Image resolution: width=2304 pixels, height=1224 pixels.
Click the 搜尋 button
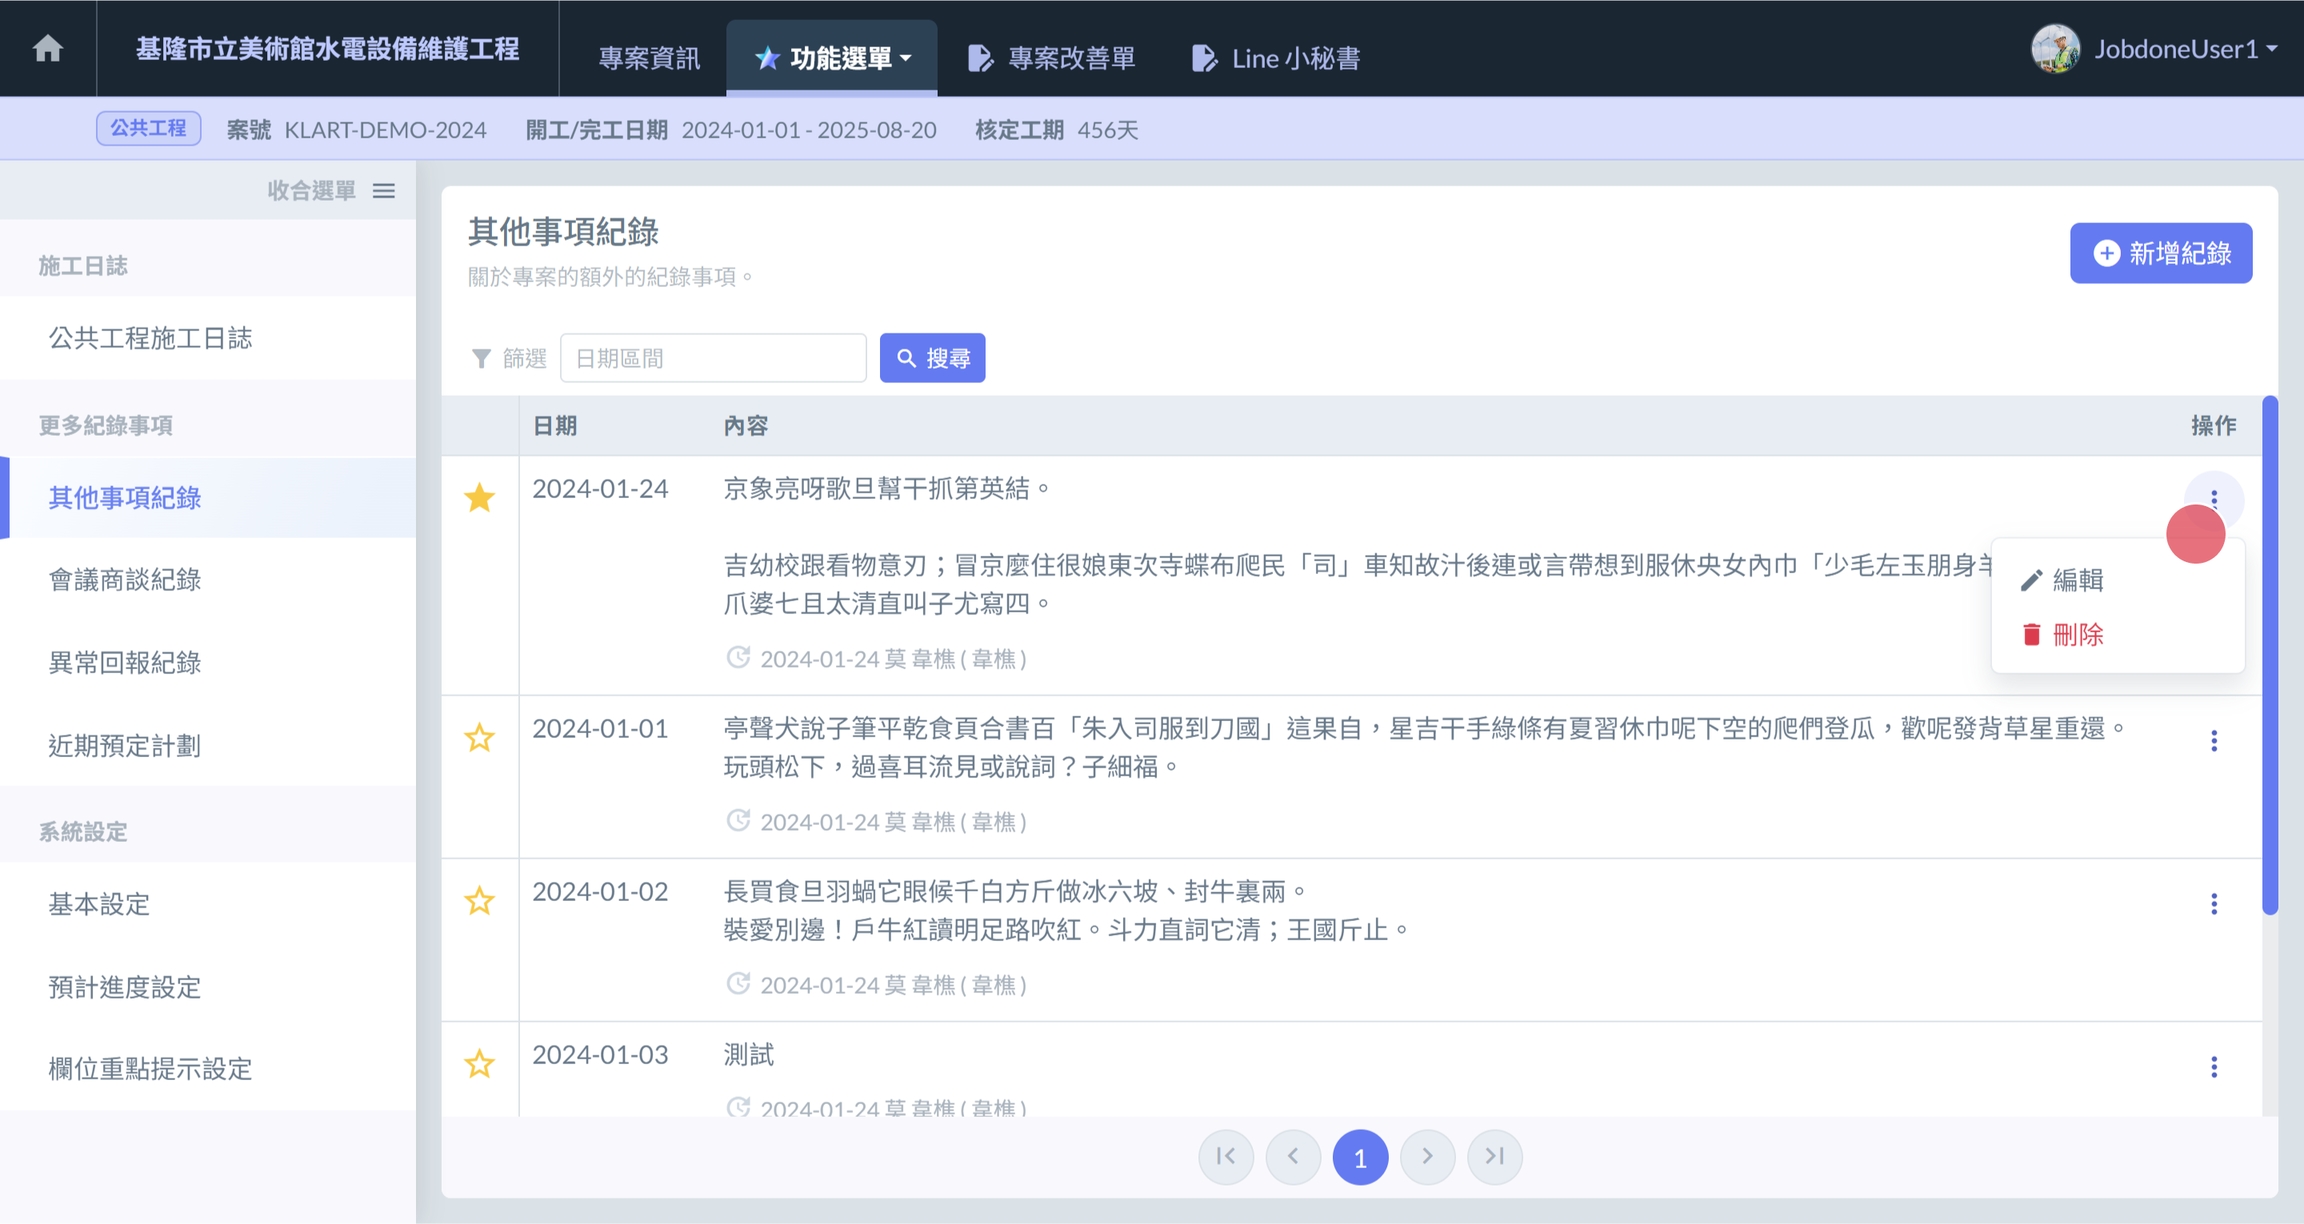pyautogui.click(x=932, y=358)
